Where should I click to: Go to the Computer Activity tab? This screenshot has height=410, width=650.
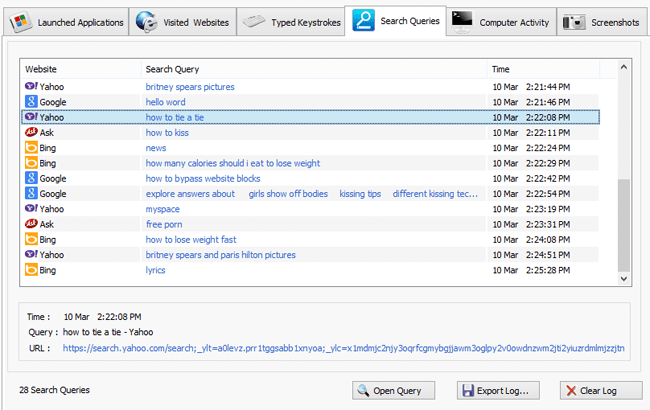pos(502,22)
